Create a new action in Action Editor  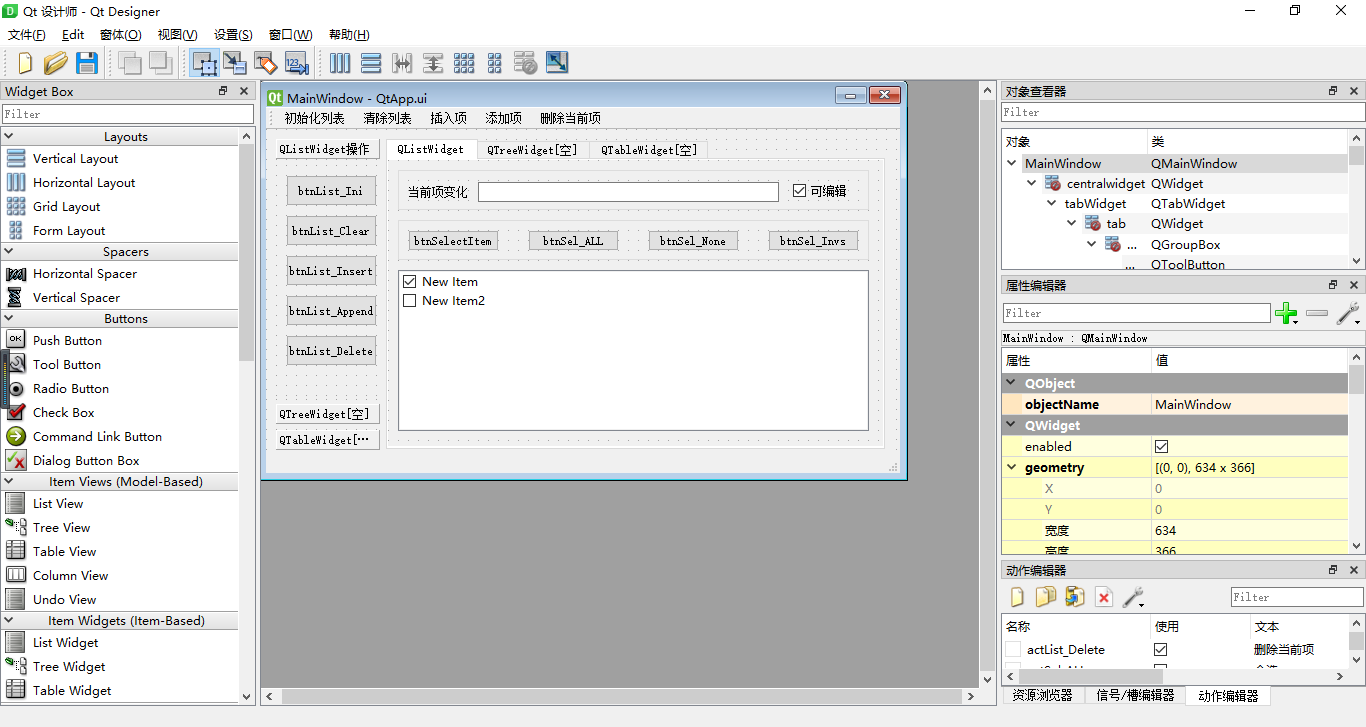1017,597
